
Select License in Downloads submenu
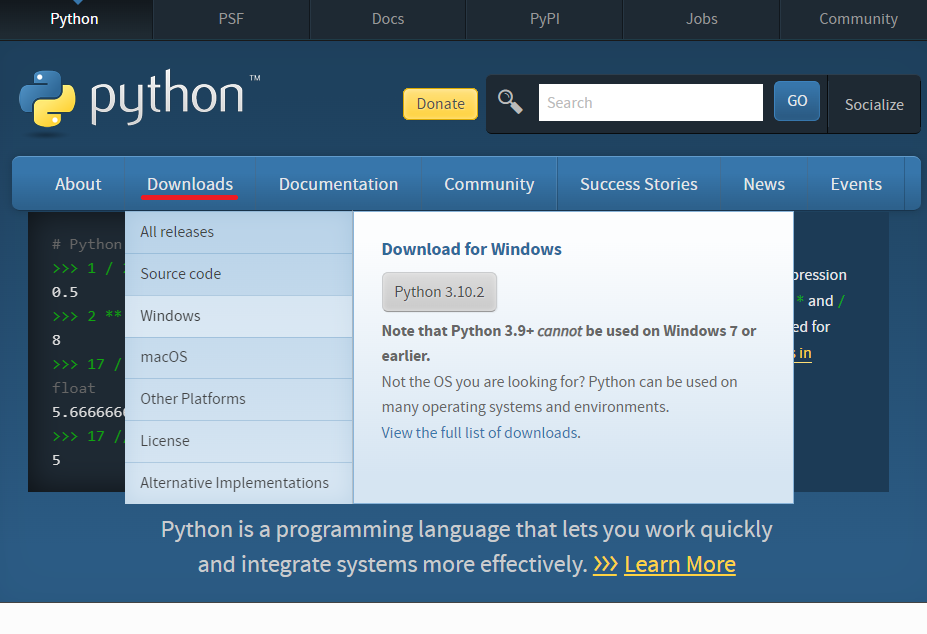point(239,441)
